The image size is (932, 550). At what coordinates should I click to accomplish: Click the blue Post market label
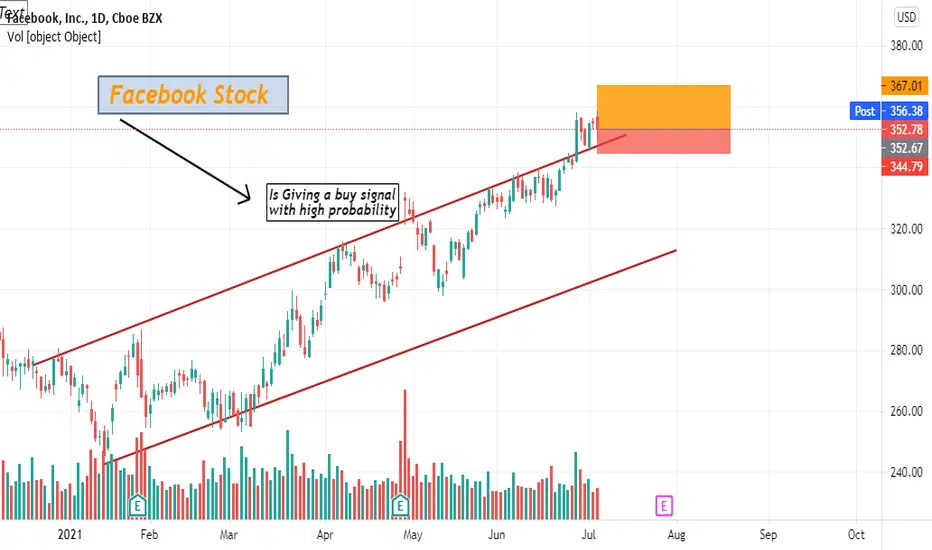click(864, 111)
